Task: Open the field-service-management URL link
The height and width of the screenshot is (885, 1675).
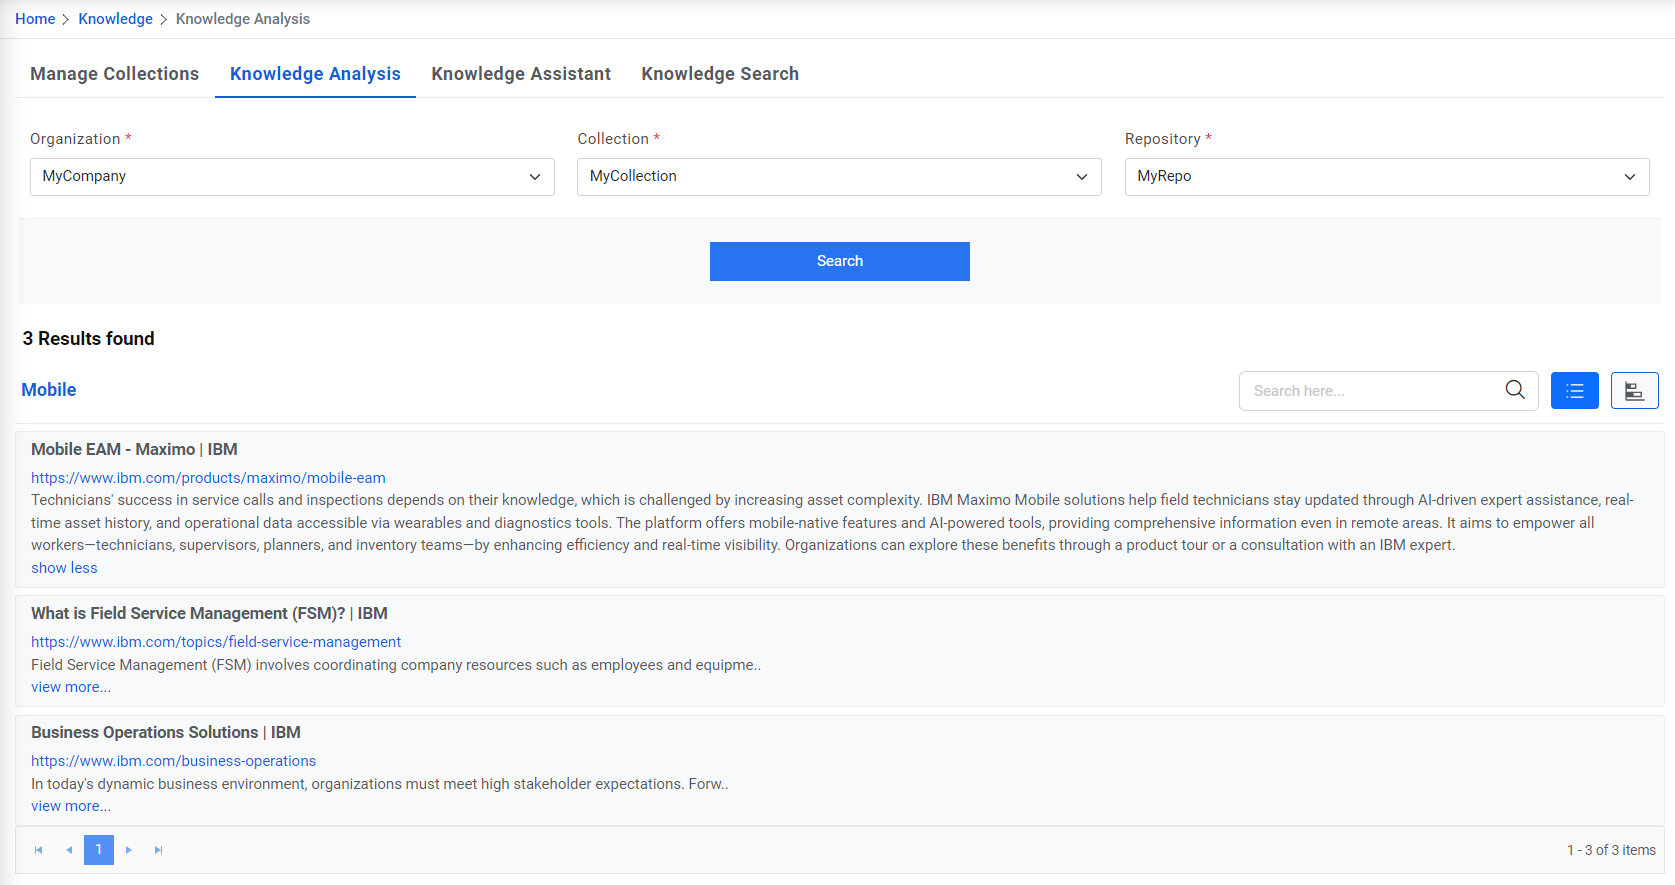Action: point(216,642)
